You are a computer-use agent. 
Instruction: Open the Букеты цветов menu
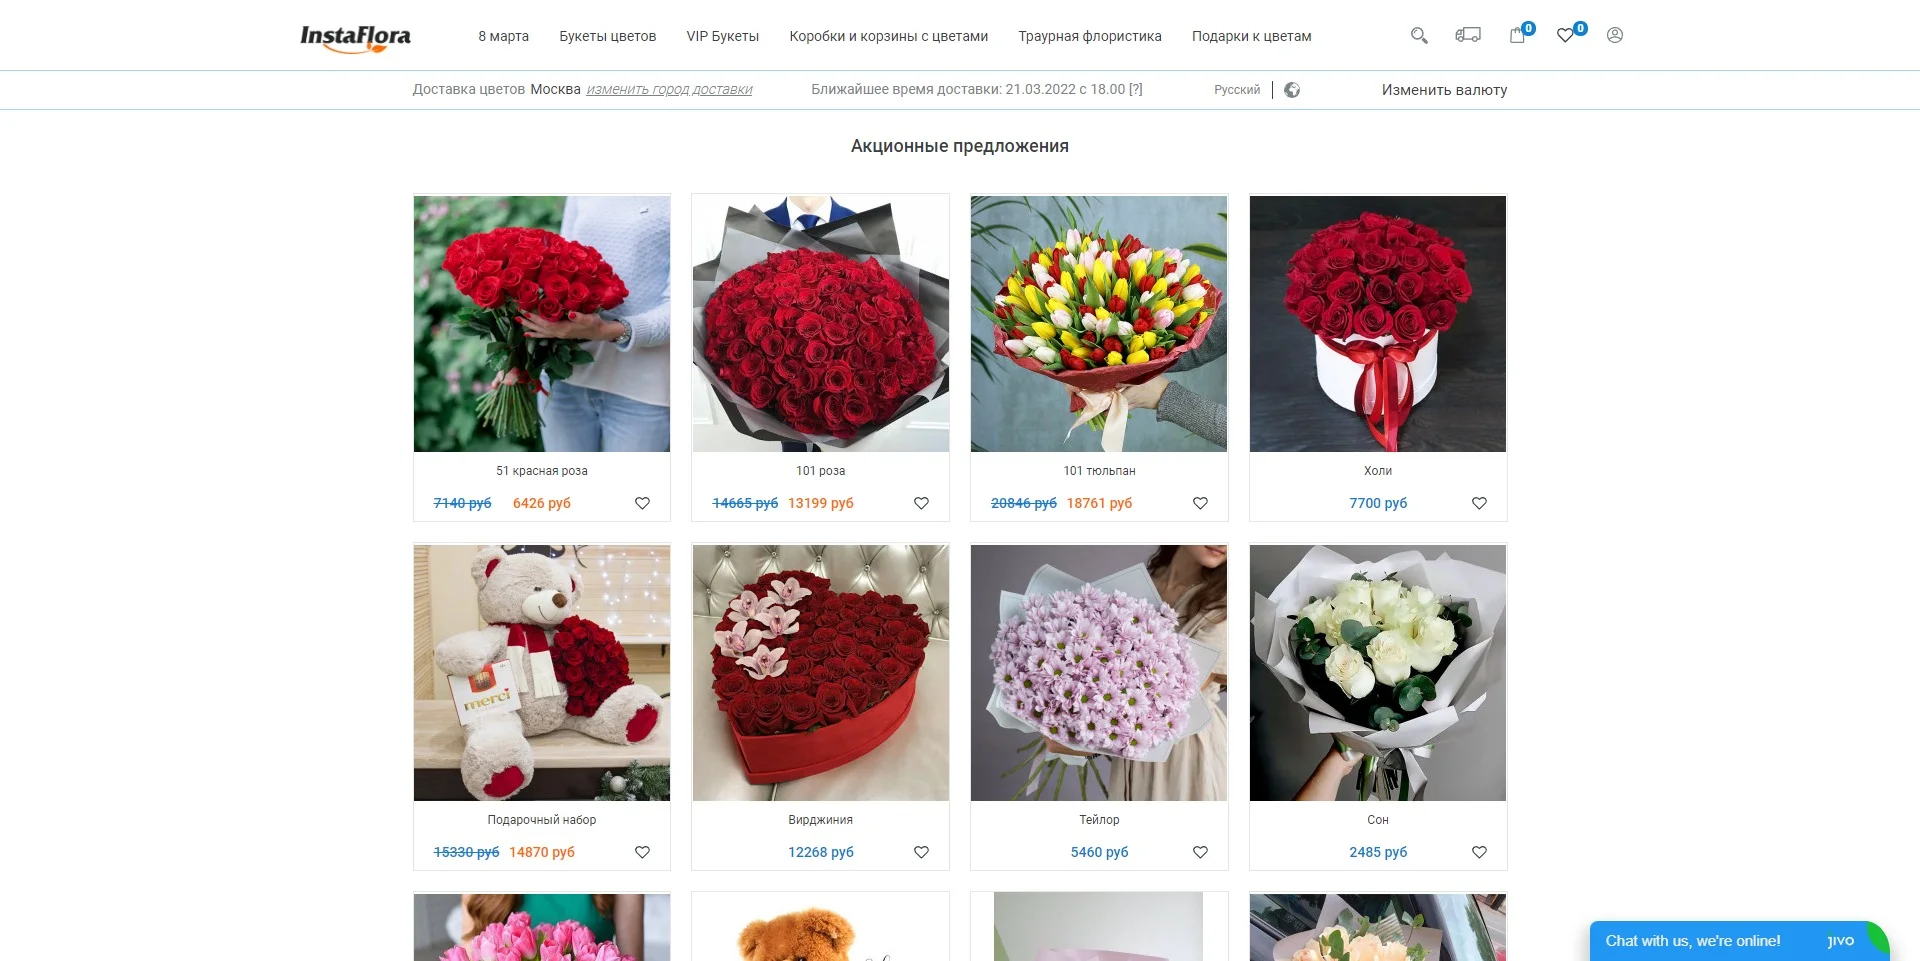click(x=608, y=36)
